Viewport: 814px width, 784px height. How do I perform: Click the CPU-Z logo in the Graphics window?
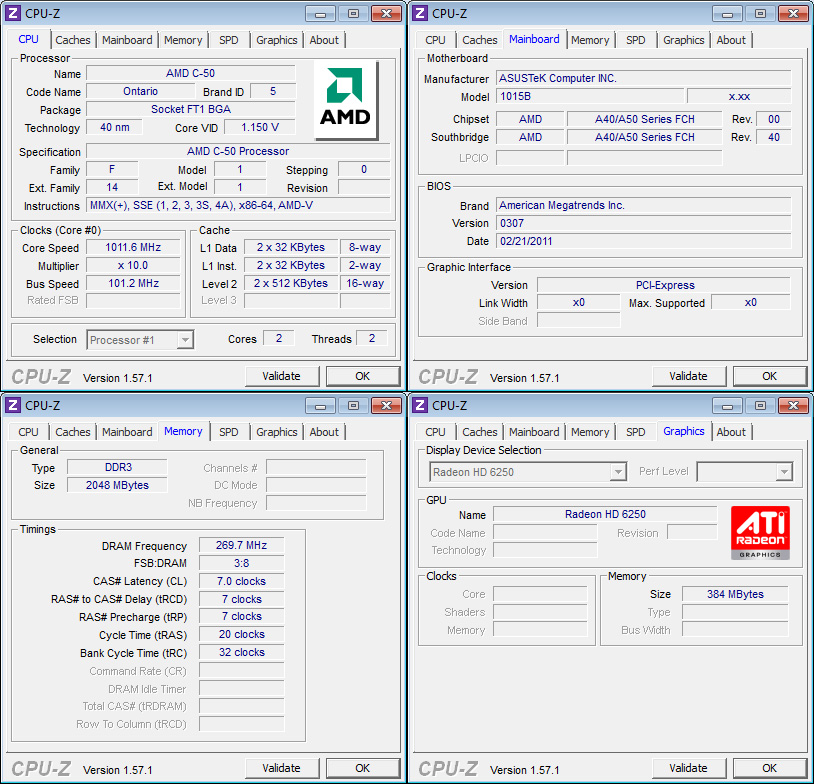click(x=447, y=768)
